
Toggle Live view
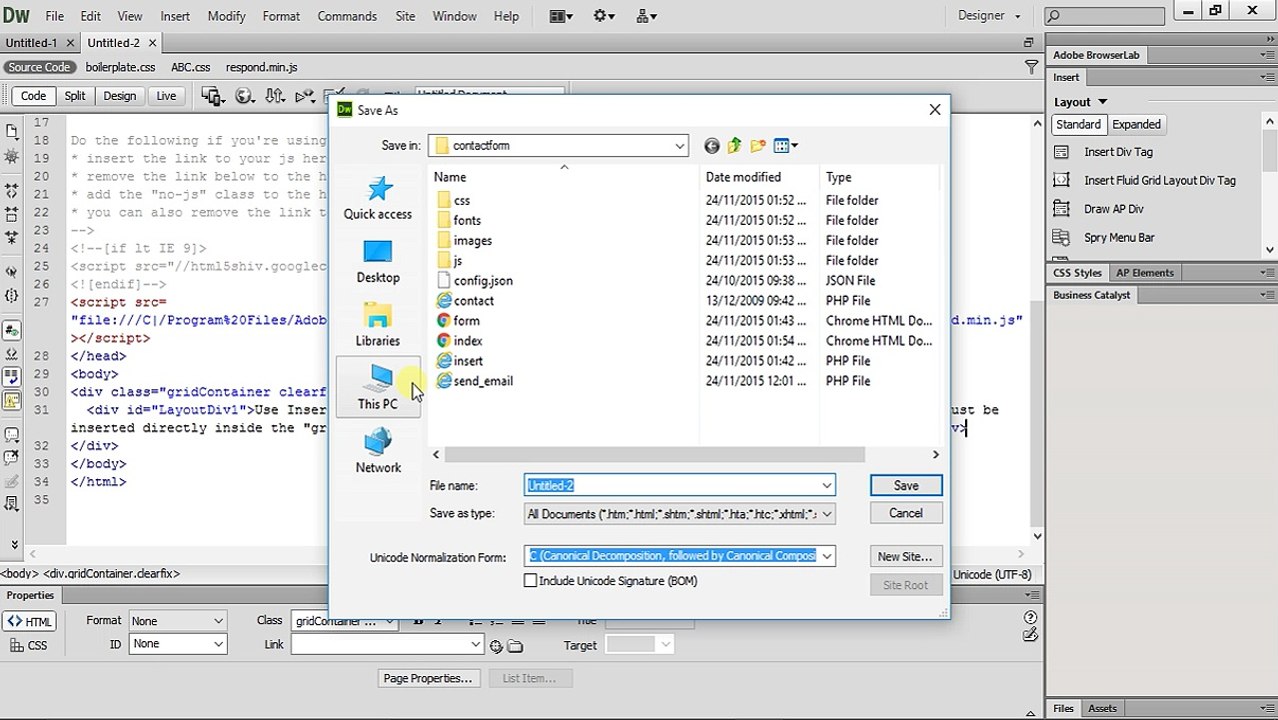tap(166, 96)
